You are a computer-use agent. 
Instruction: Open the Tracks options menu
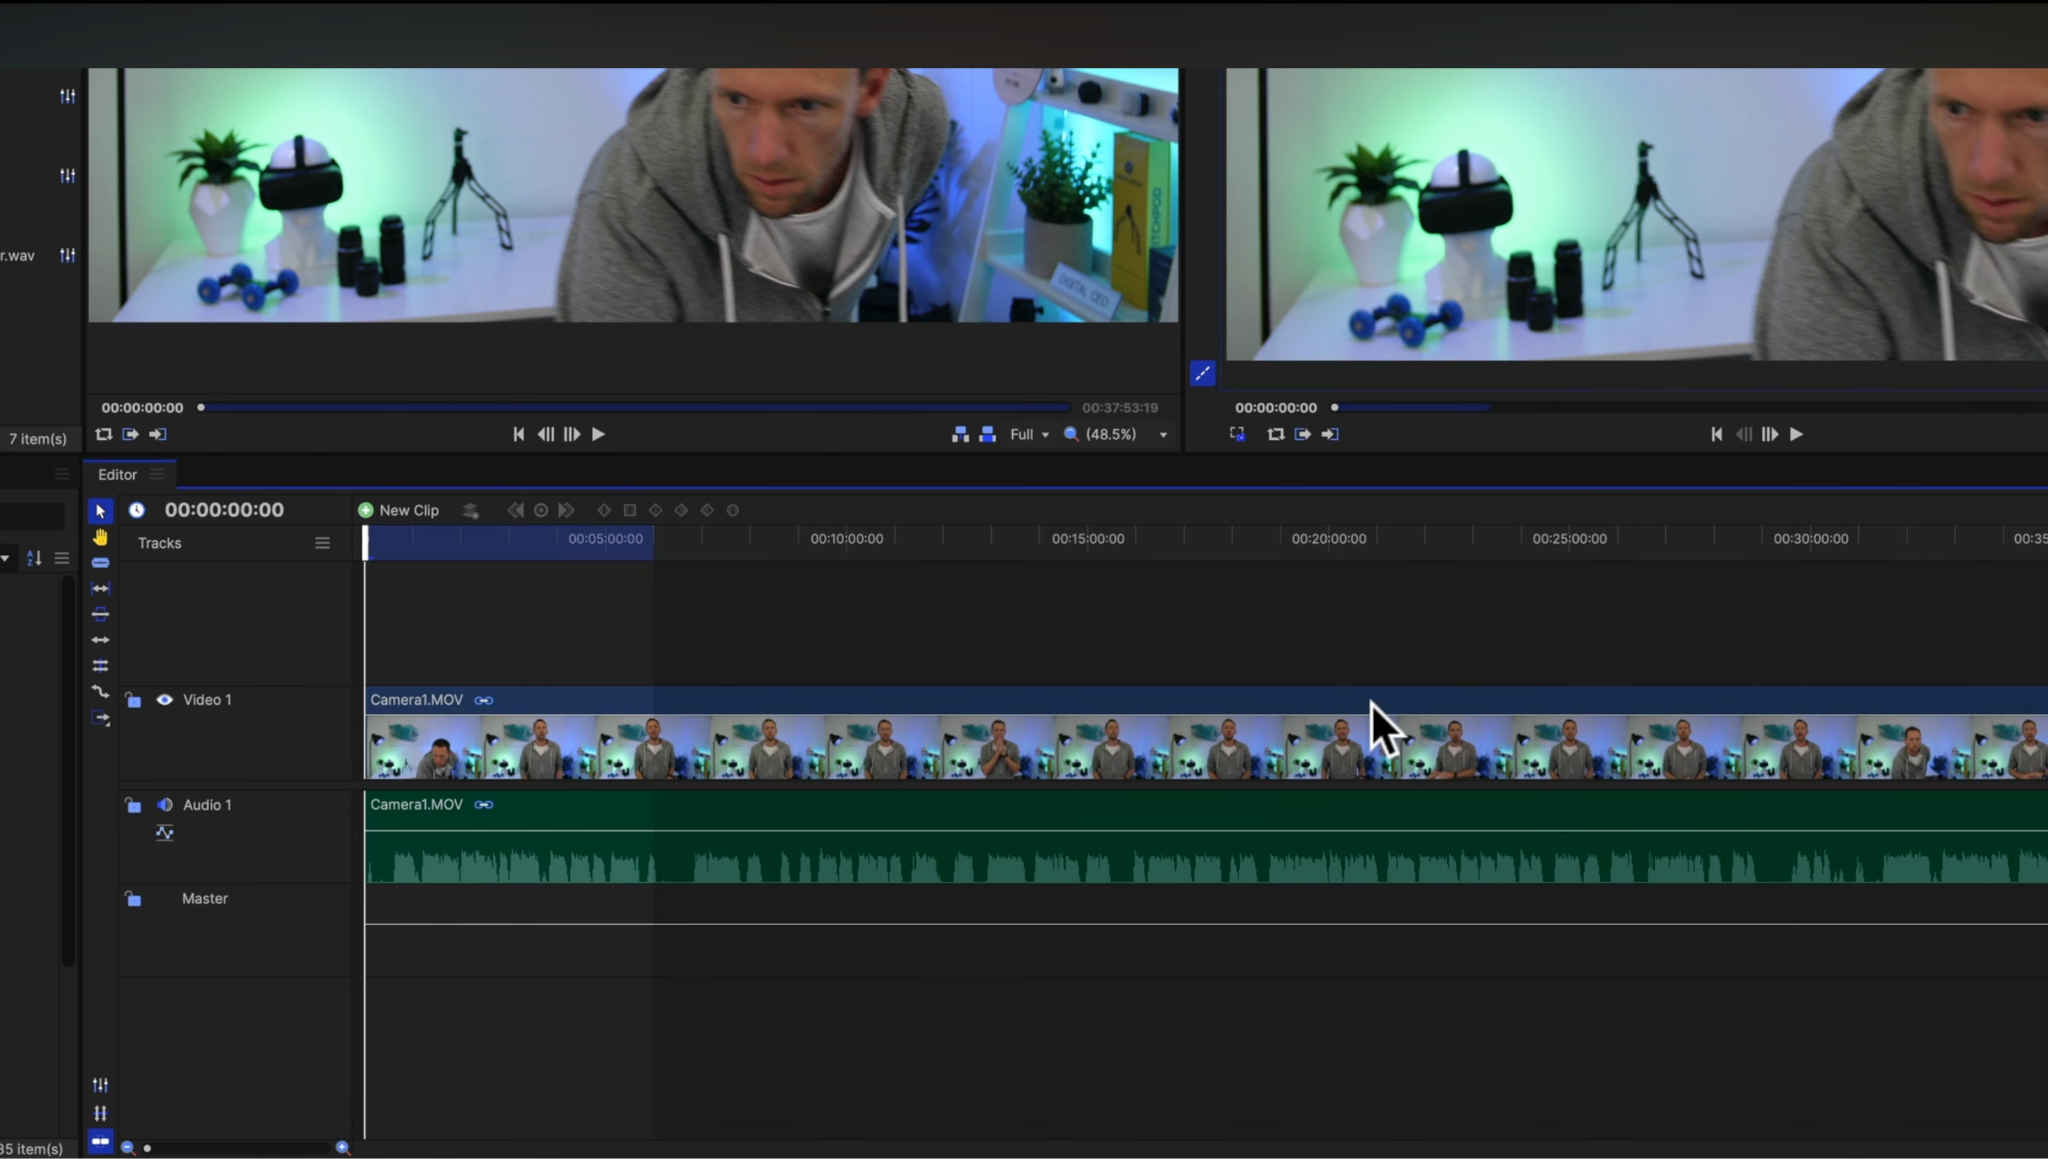point(322,542)
